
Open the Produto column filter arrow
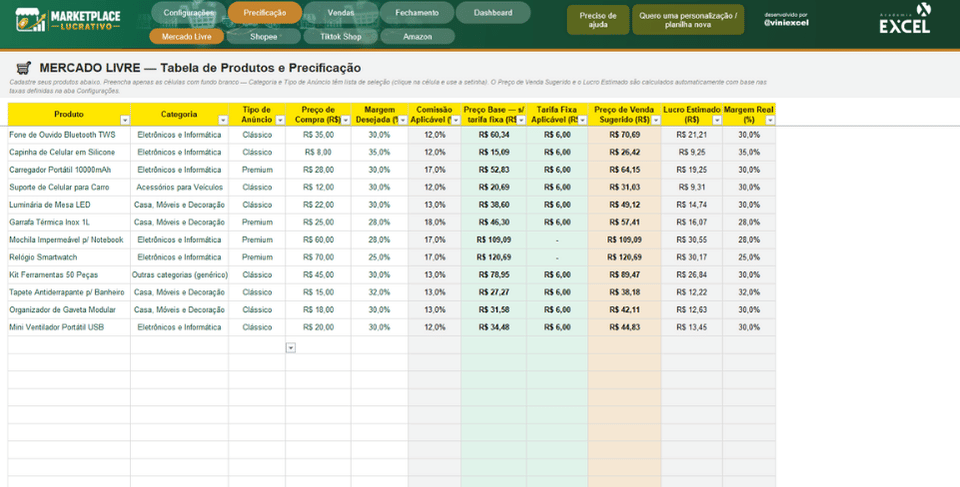124,120
